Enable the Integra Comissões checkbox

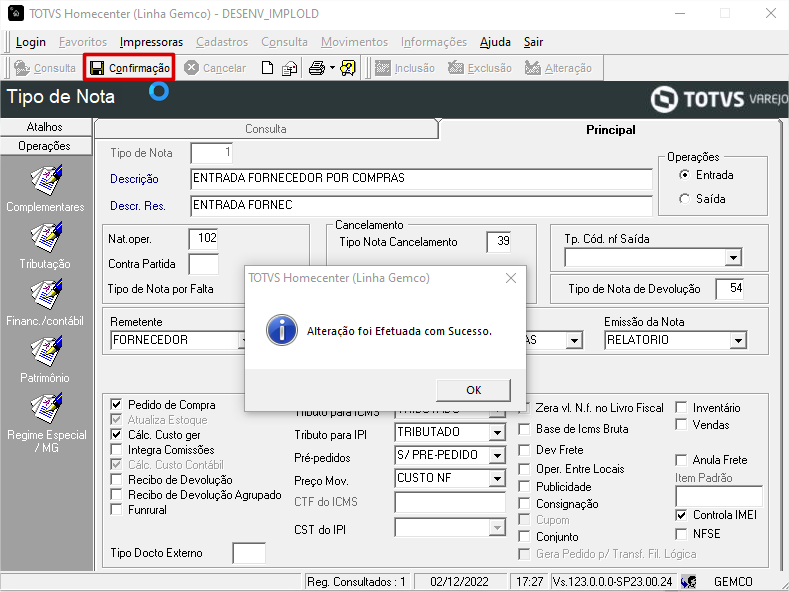(x=116, y=450)
